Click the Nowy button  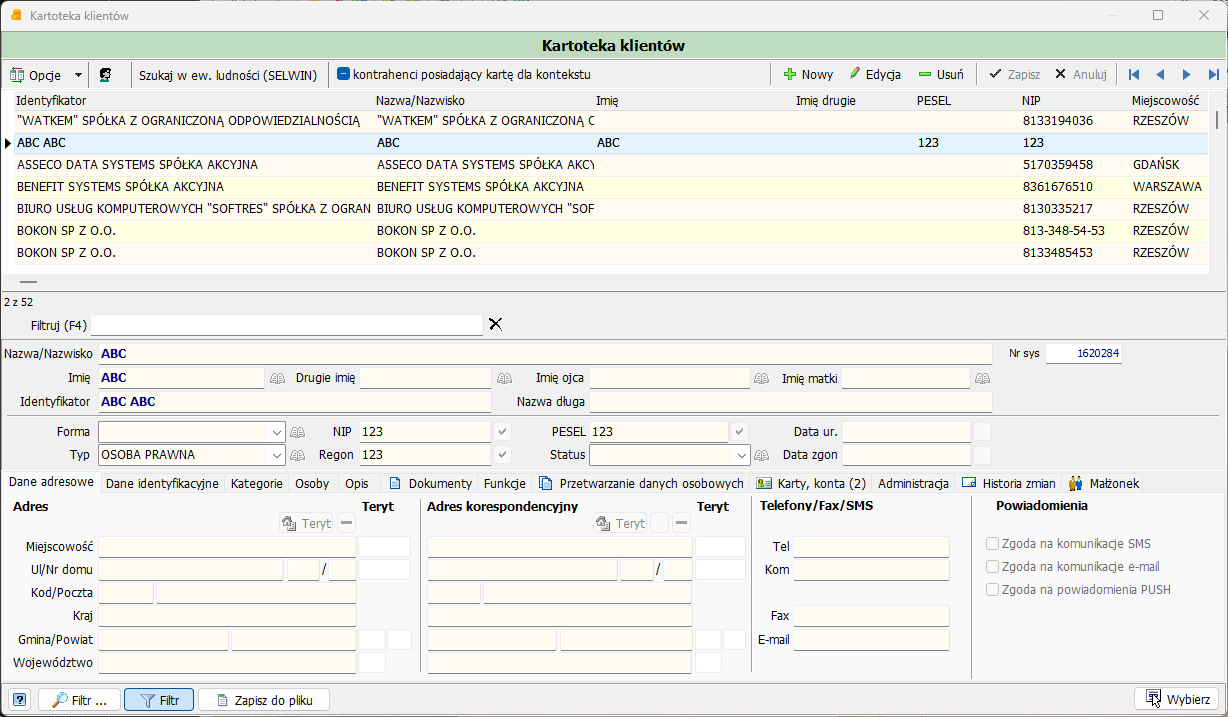click(808, 75)
